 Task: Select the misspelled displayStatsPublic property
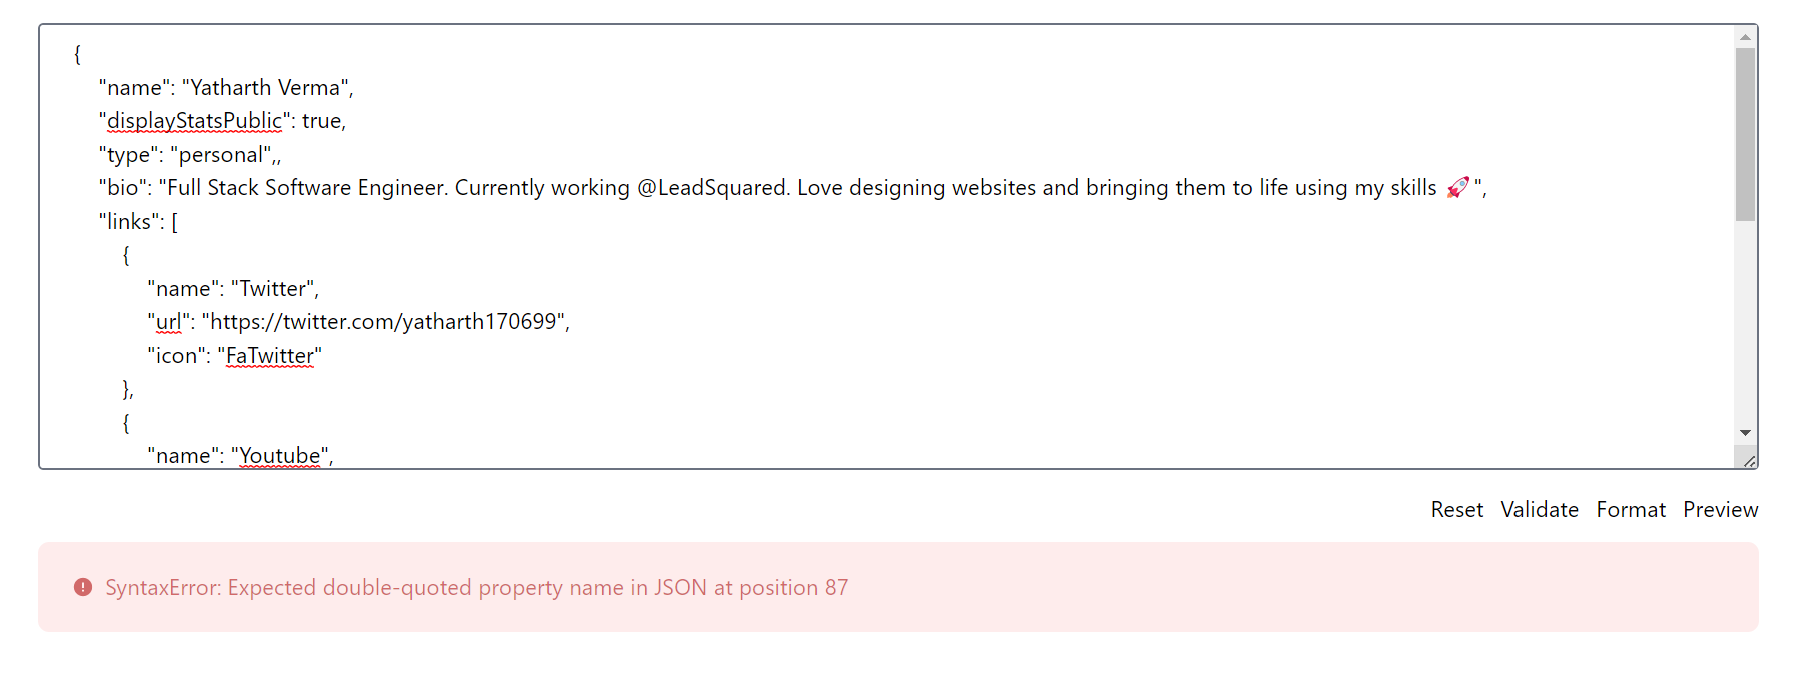tap(193, 120)
